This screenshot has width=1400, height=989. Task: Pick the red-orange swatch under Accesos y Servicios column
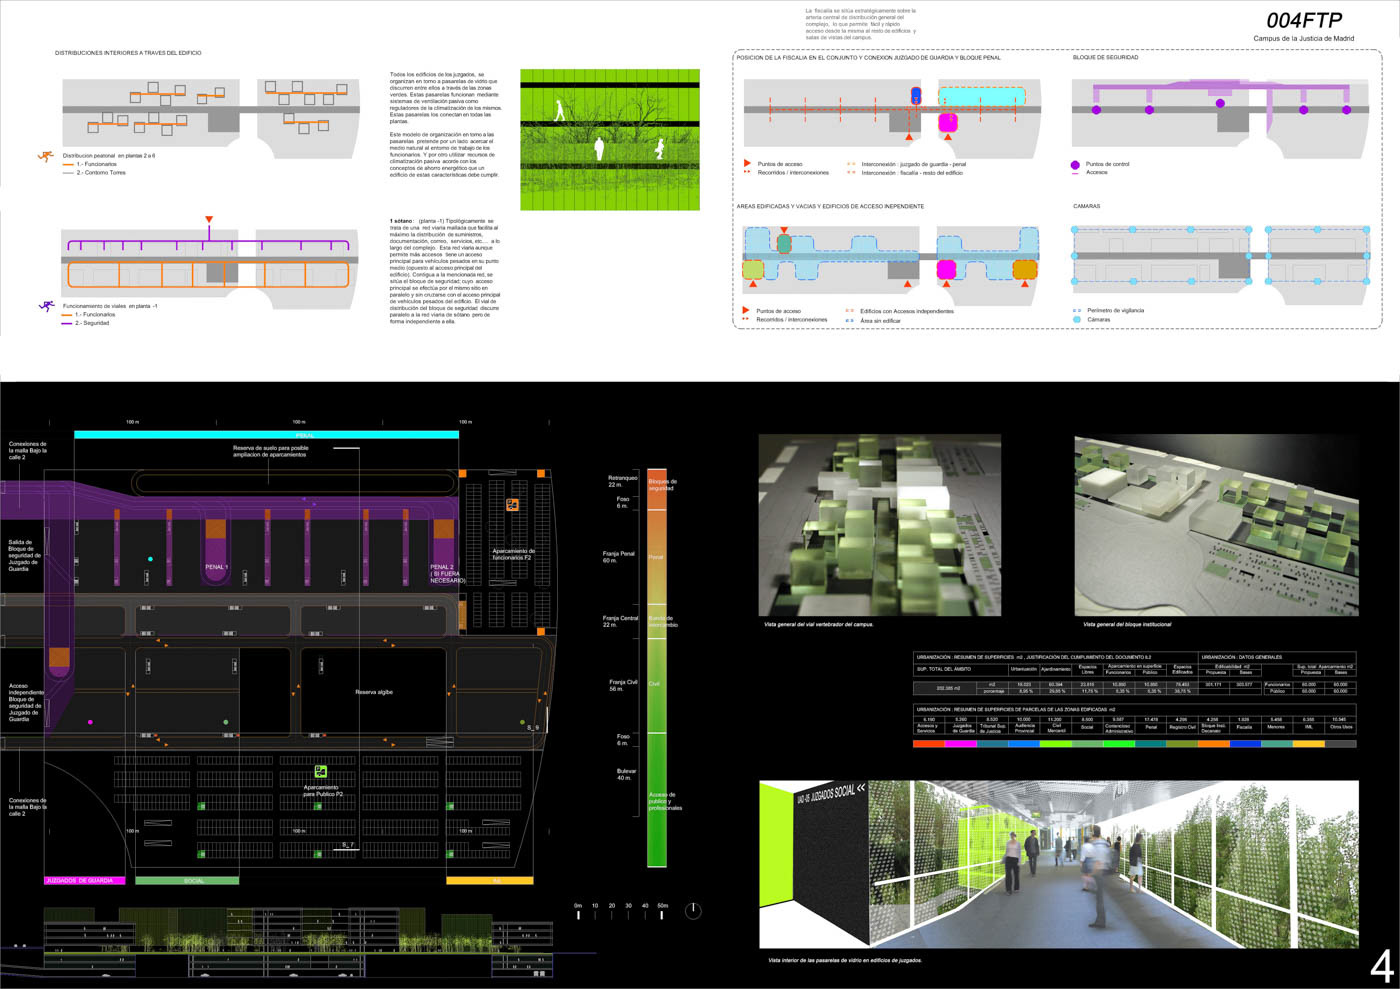pos(929,744)
